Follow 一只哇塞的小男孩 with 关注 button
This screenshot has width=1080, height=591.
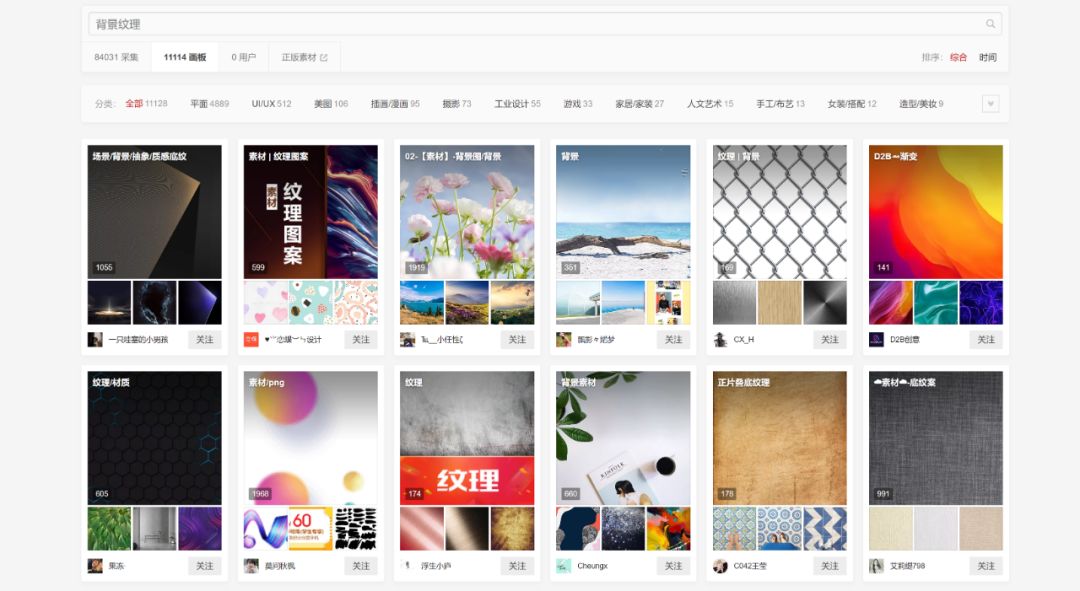tap(205, 340)
